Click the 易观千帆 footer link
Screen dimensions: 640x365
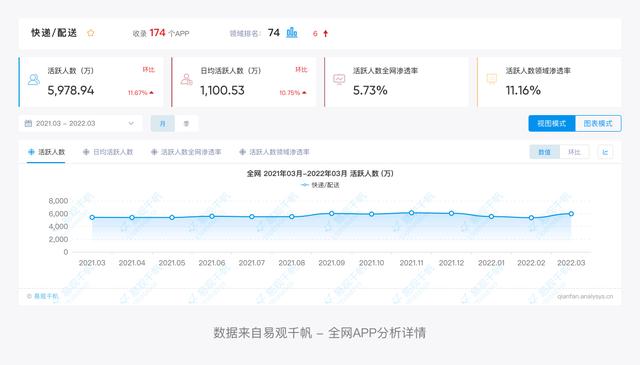(46, 296)
